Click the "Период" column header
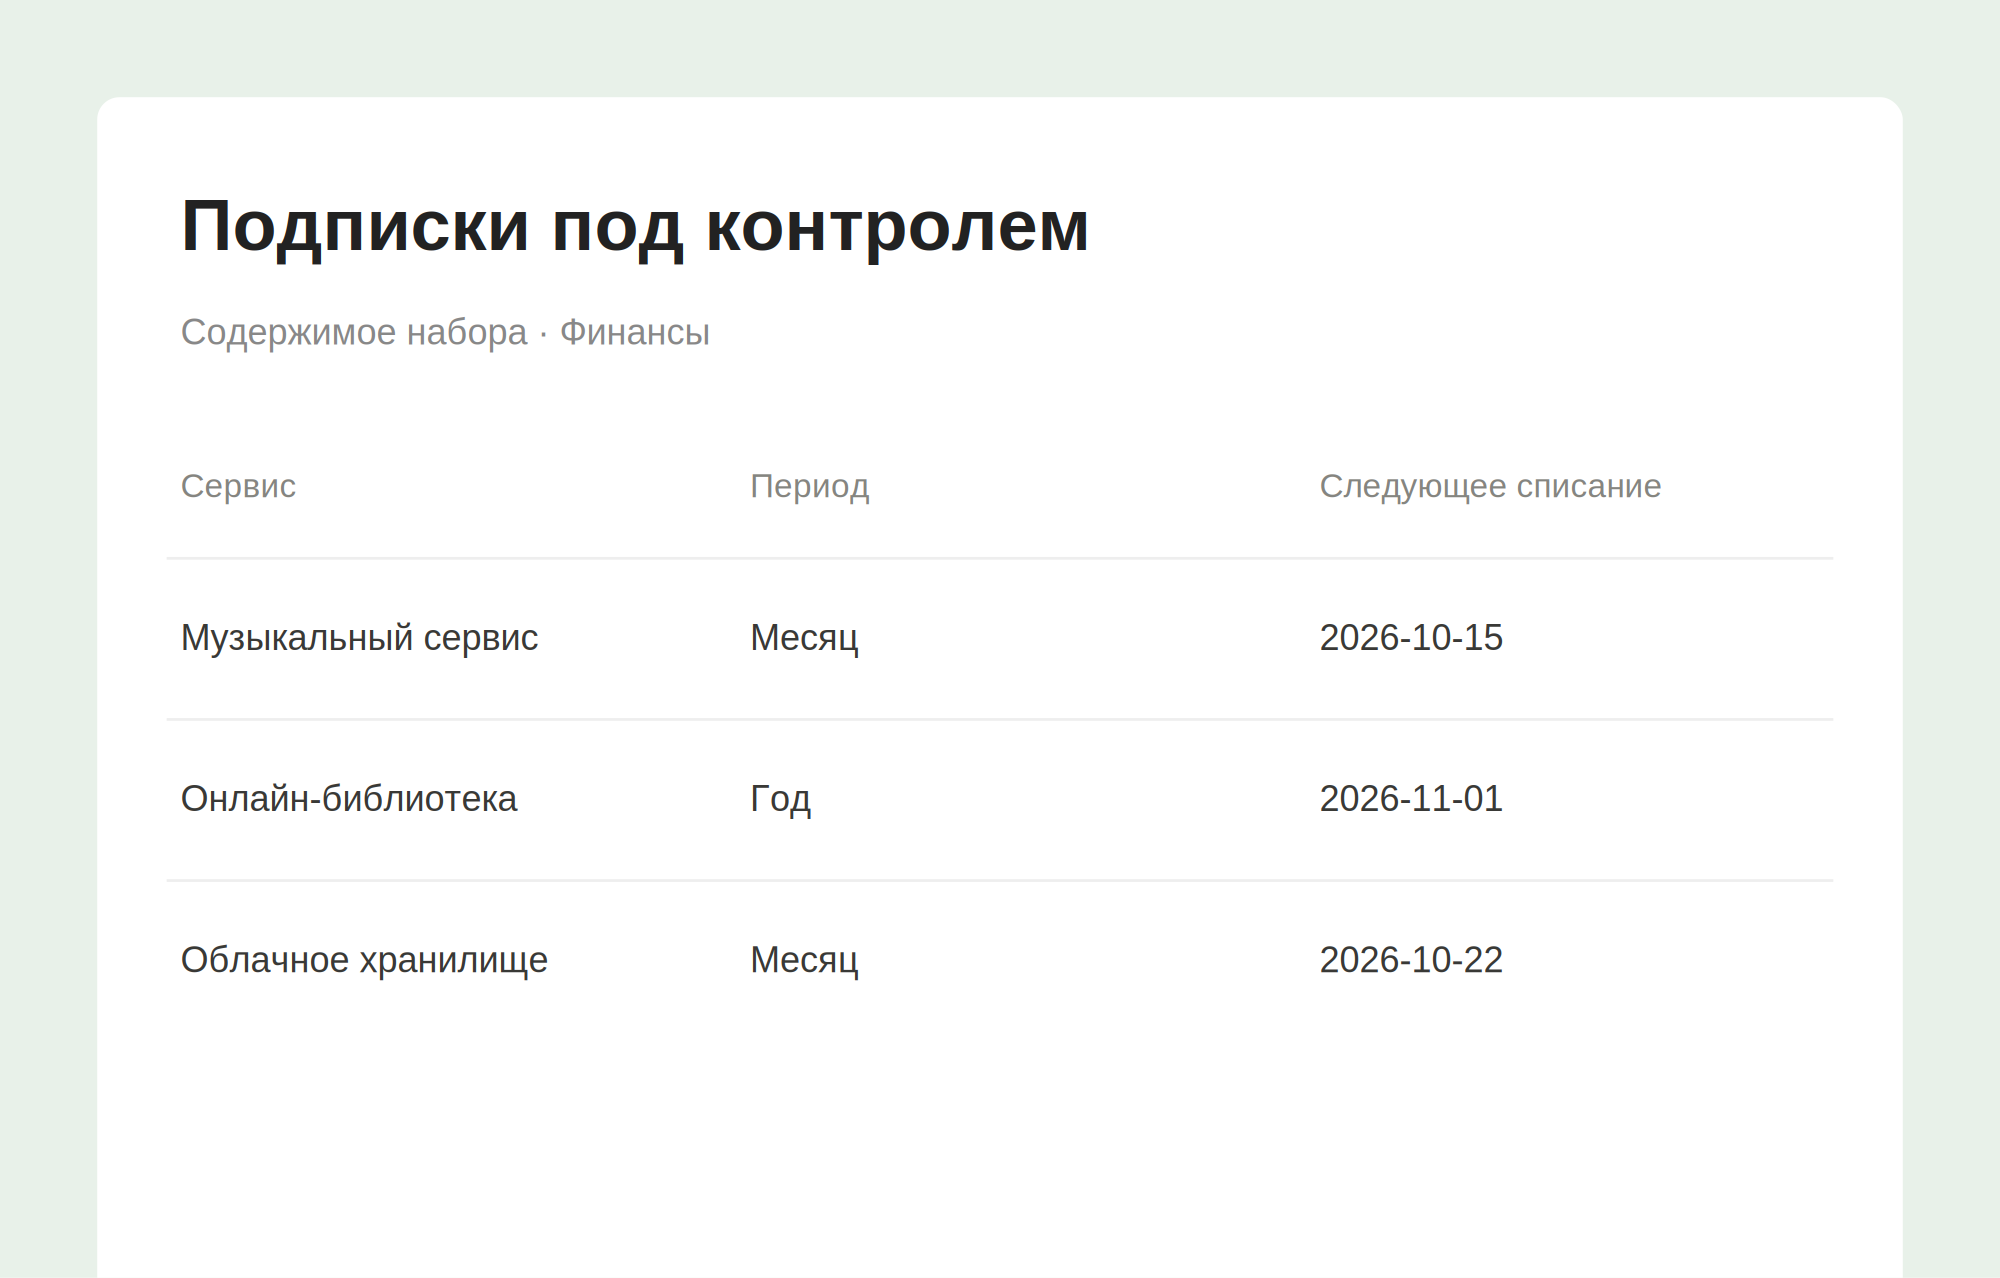The width and height of the screenshot is (2000, 1278). coord(810,486)
